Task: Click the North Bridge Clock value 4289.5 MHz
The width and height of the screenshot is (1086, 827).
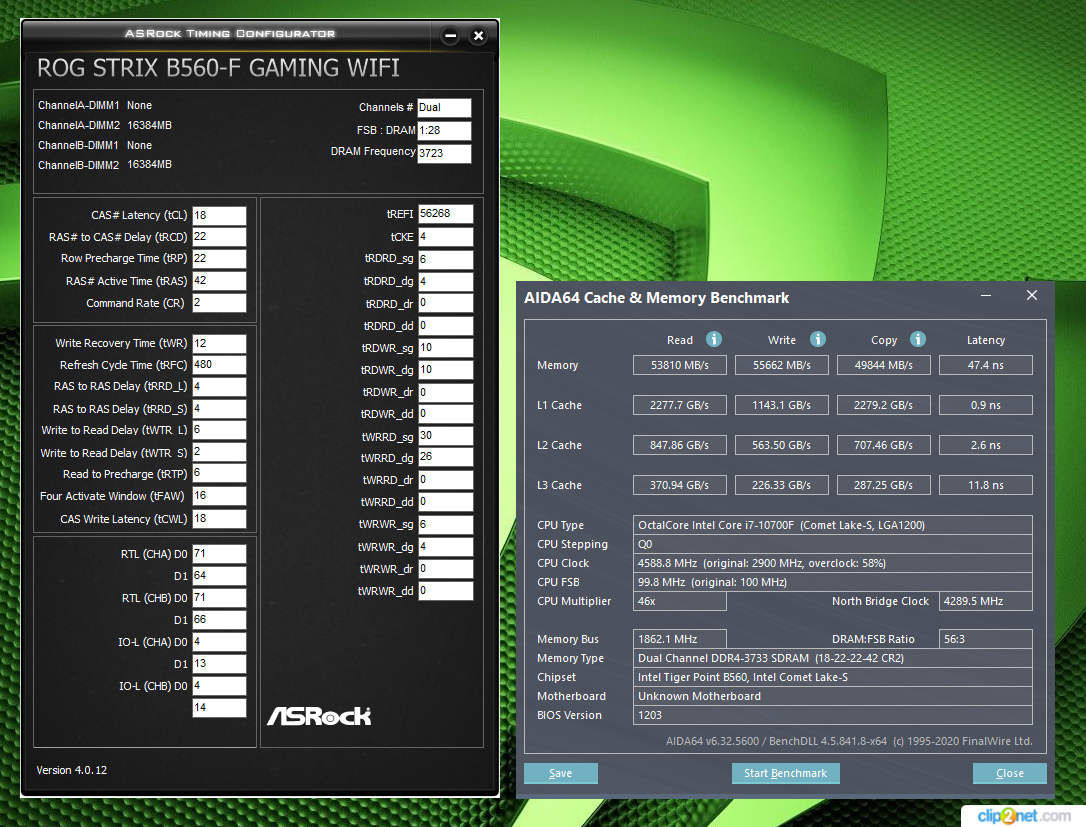Action: tap(986, 601)
